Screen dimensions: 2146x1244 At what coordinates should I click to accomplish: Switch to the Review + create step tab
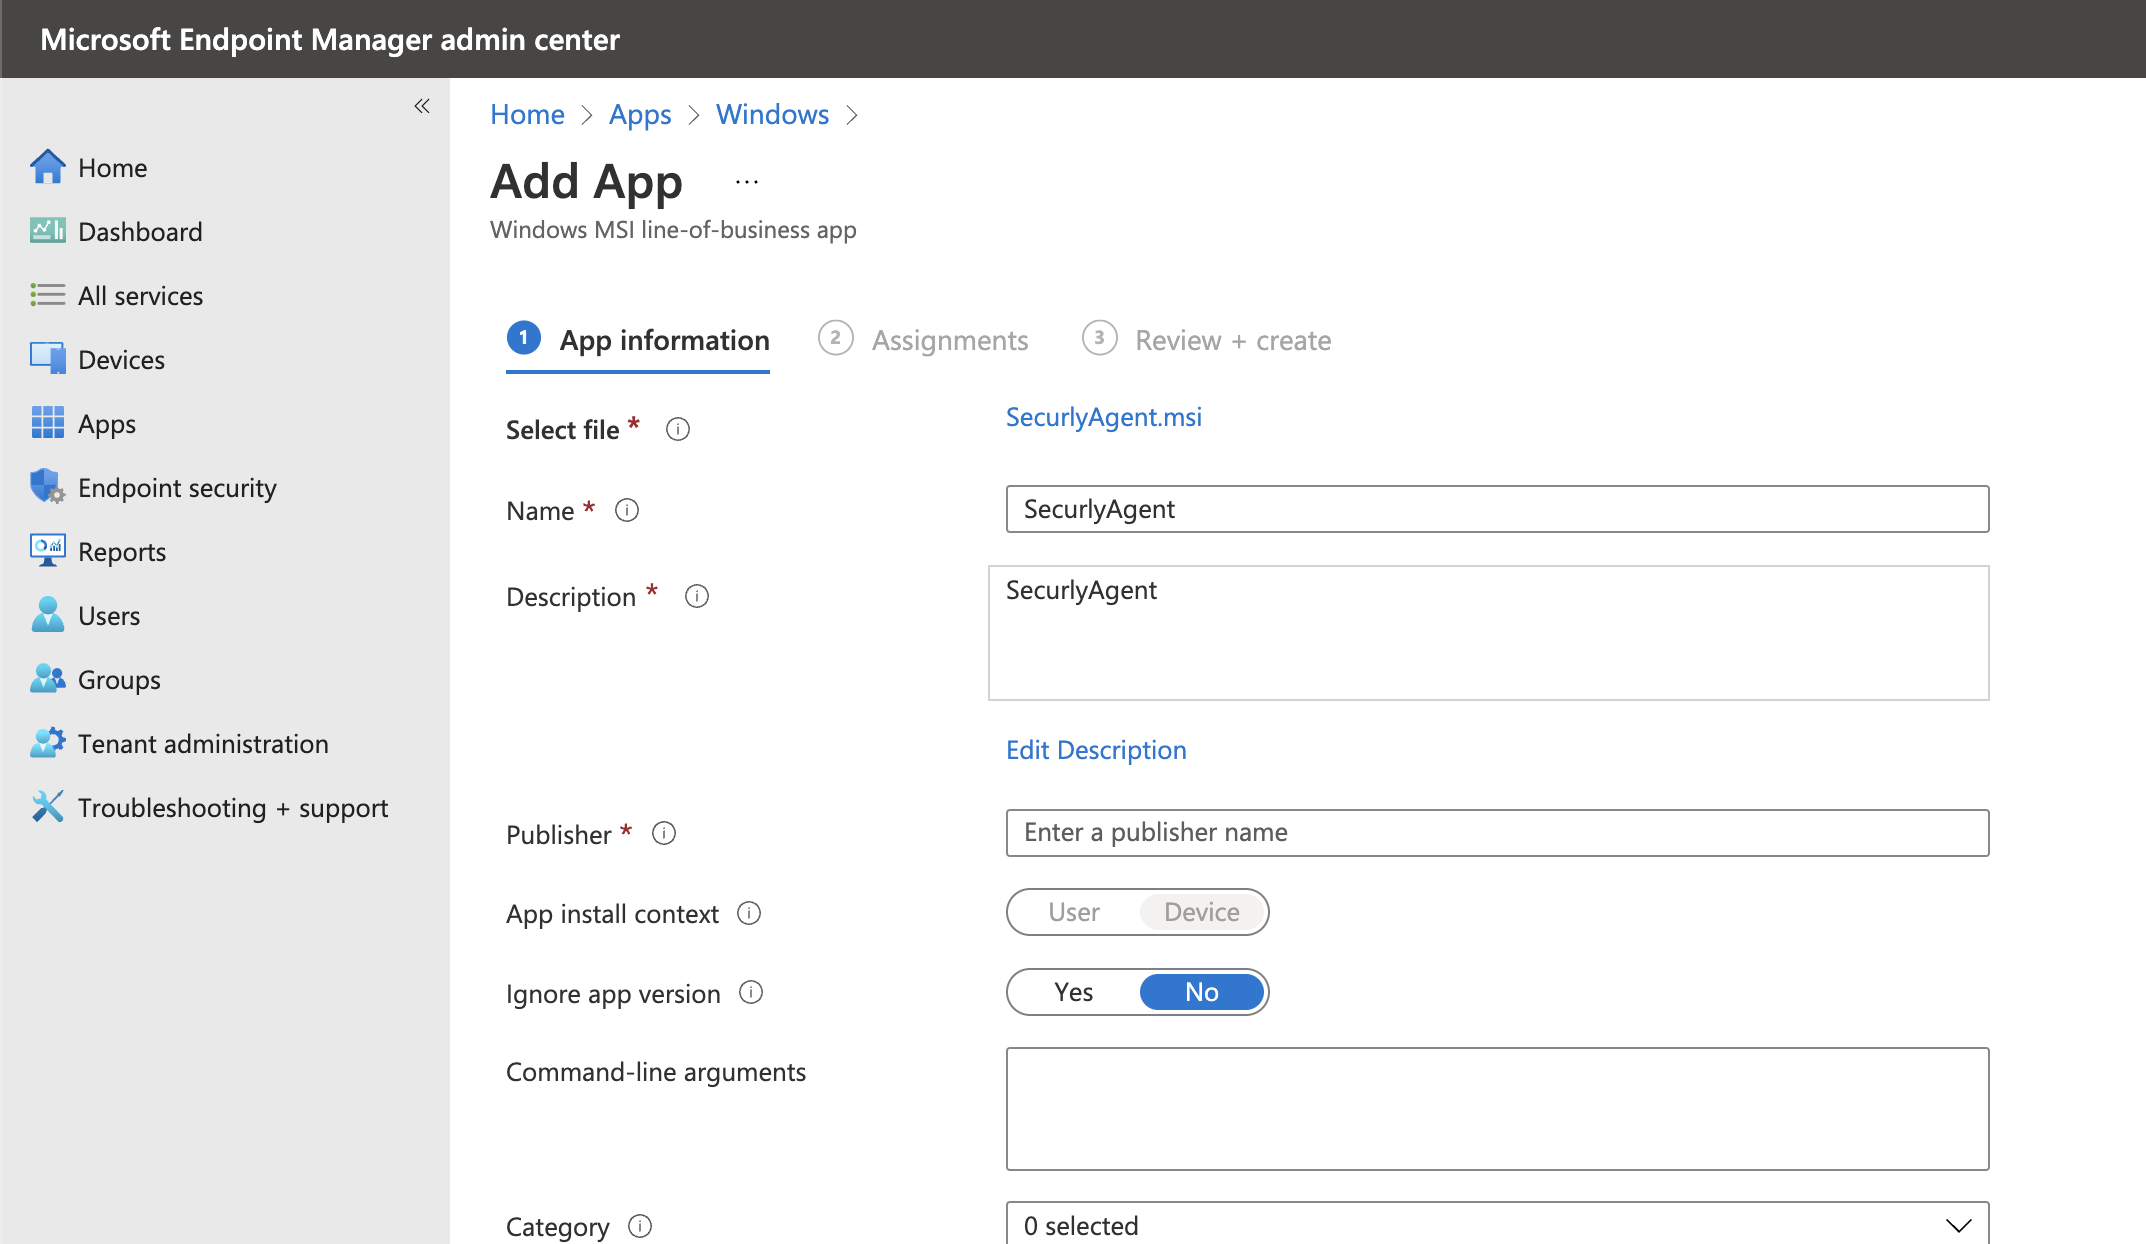(1206, 340)
